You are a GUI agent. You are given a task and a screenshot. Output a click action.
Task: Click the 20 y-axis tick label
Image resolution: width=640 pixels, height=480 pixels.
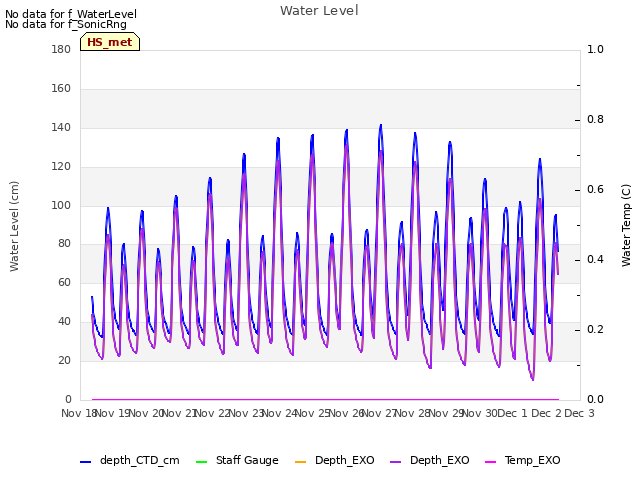point(64,360)
